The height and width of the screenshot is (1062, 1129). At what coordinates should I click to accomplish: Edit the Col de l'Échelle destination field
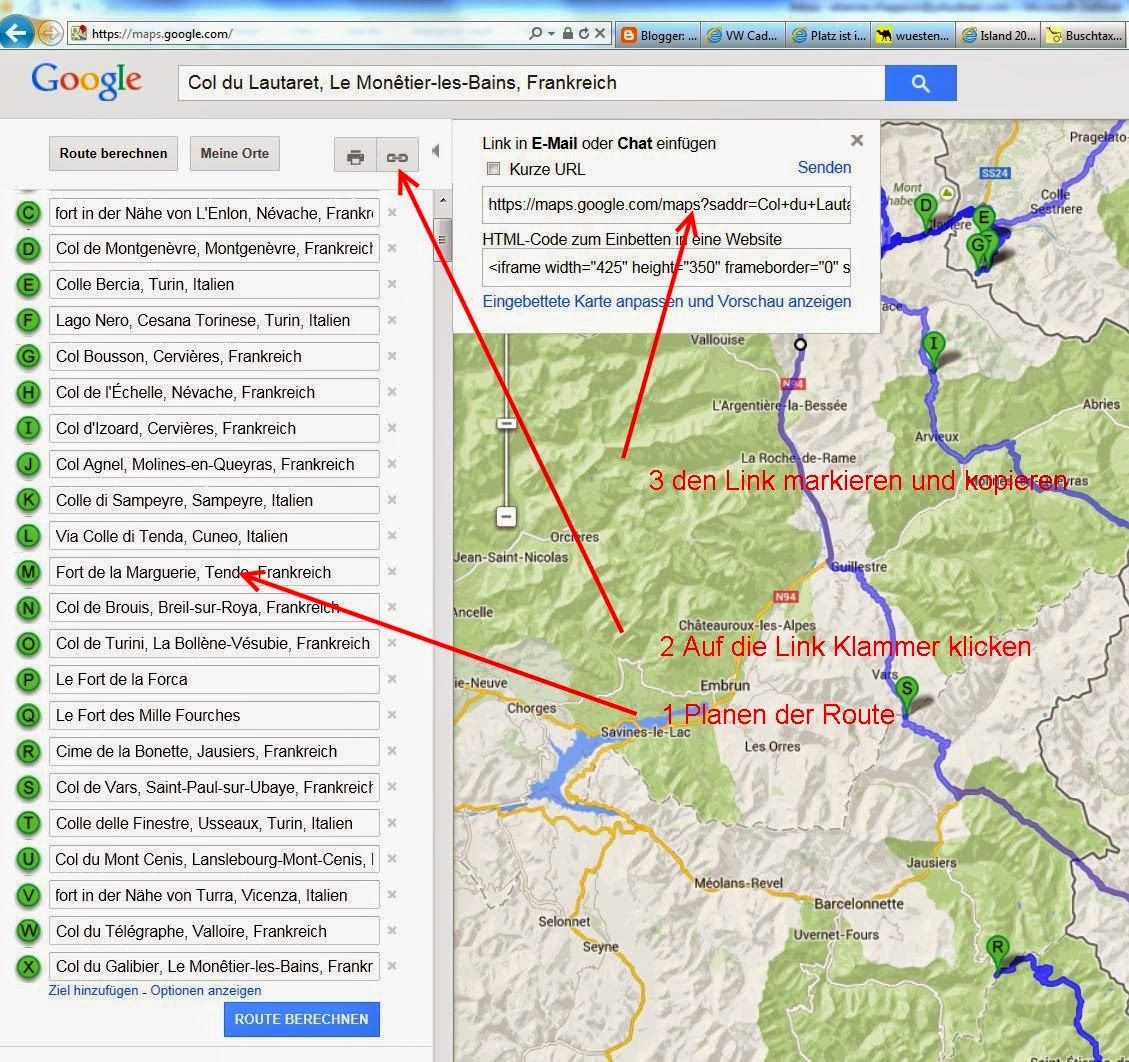[x=214, y=392]
